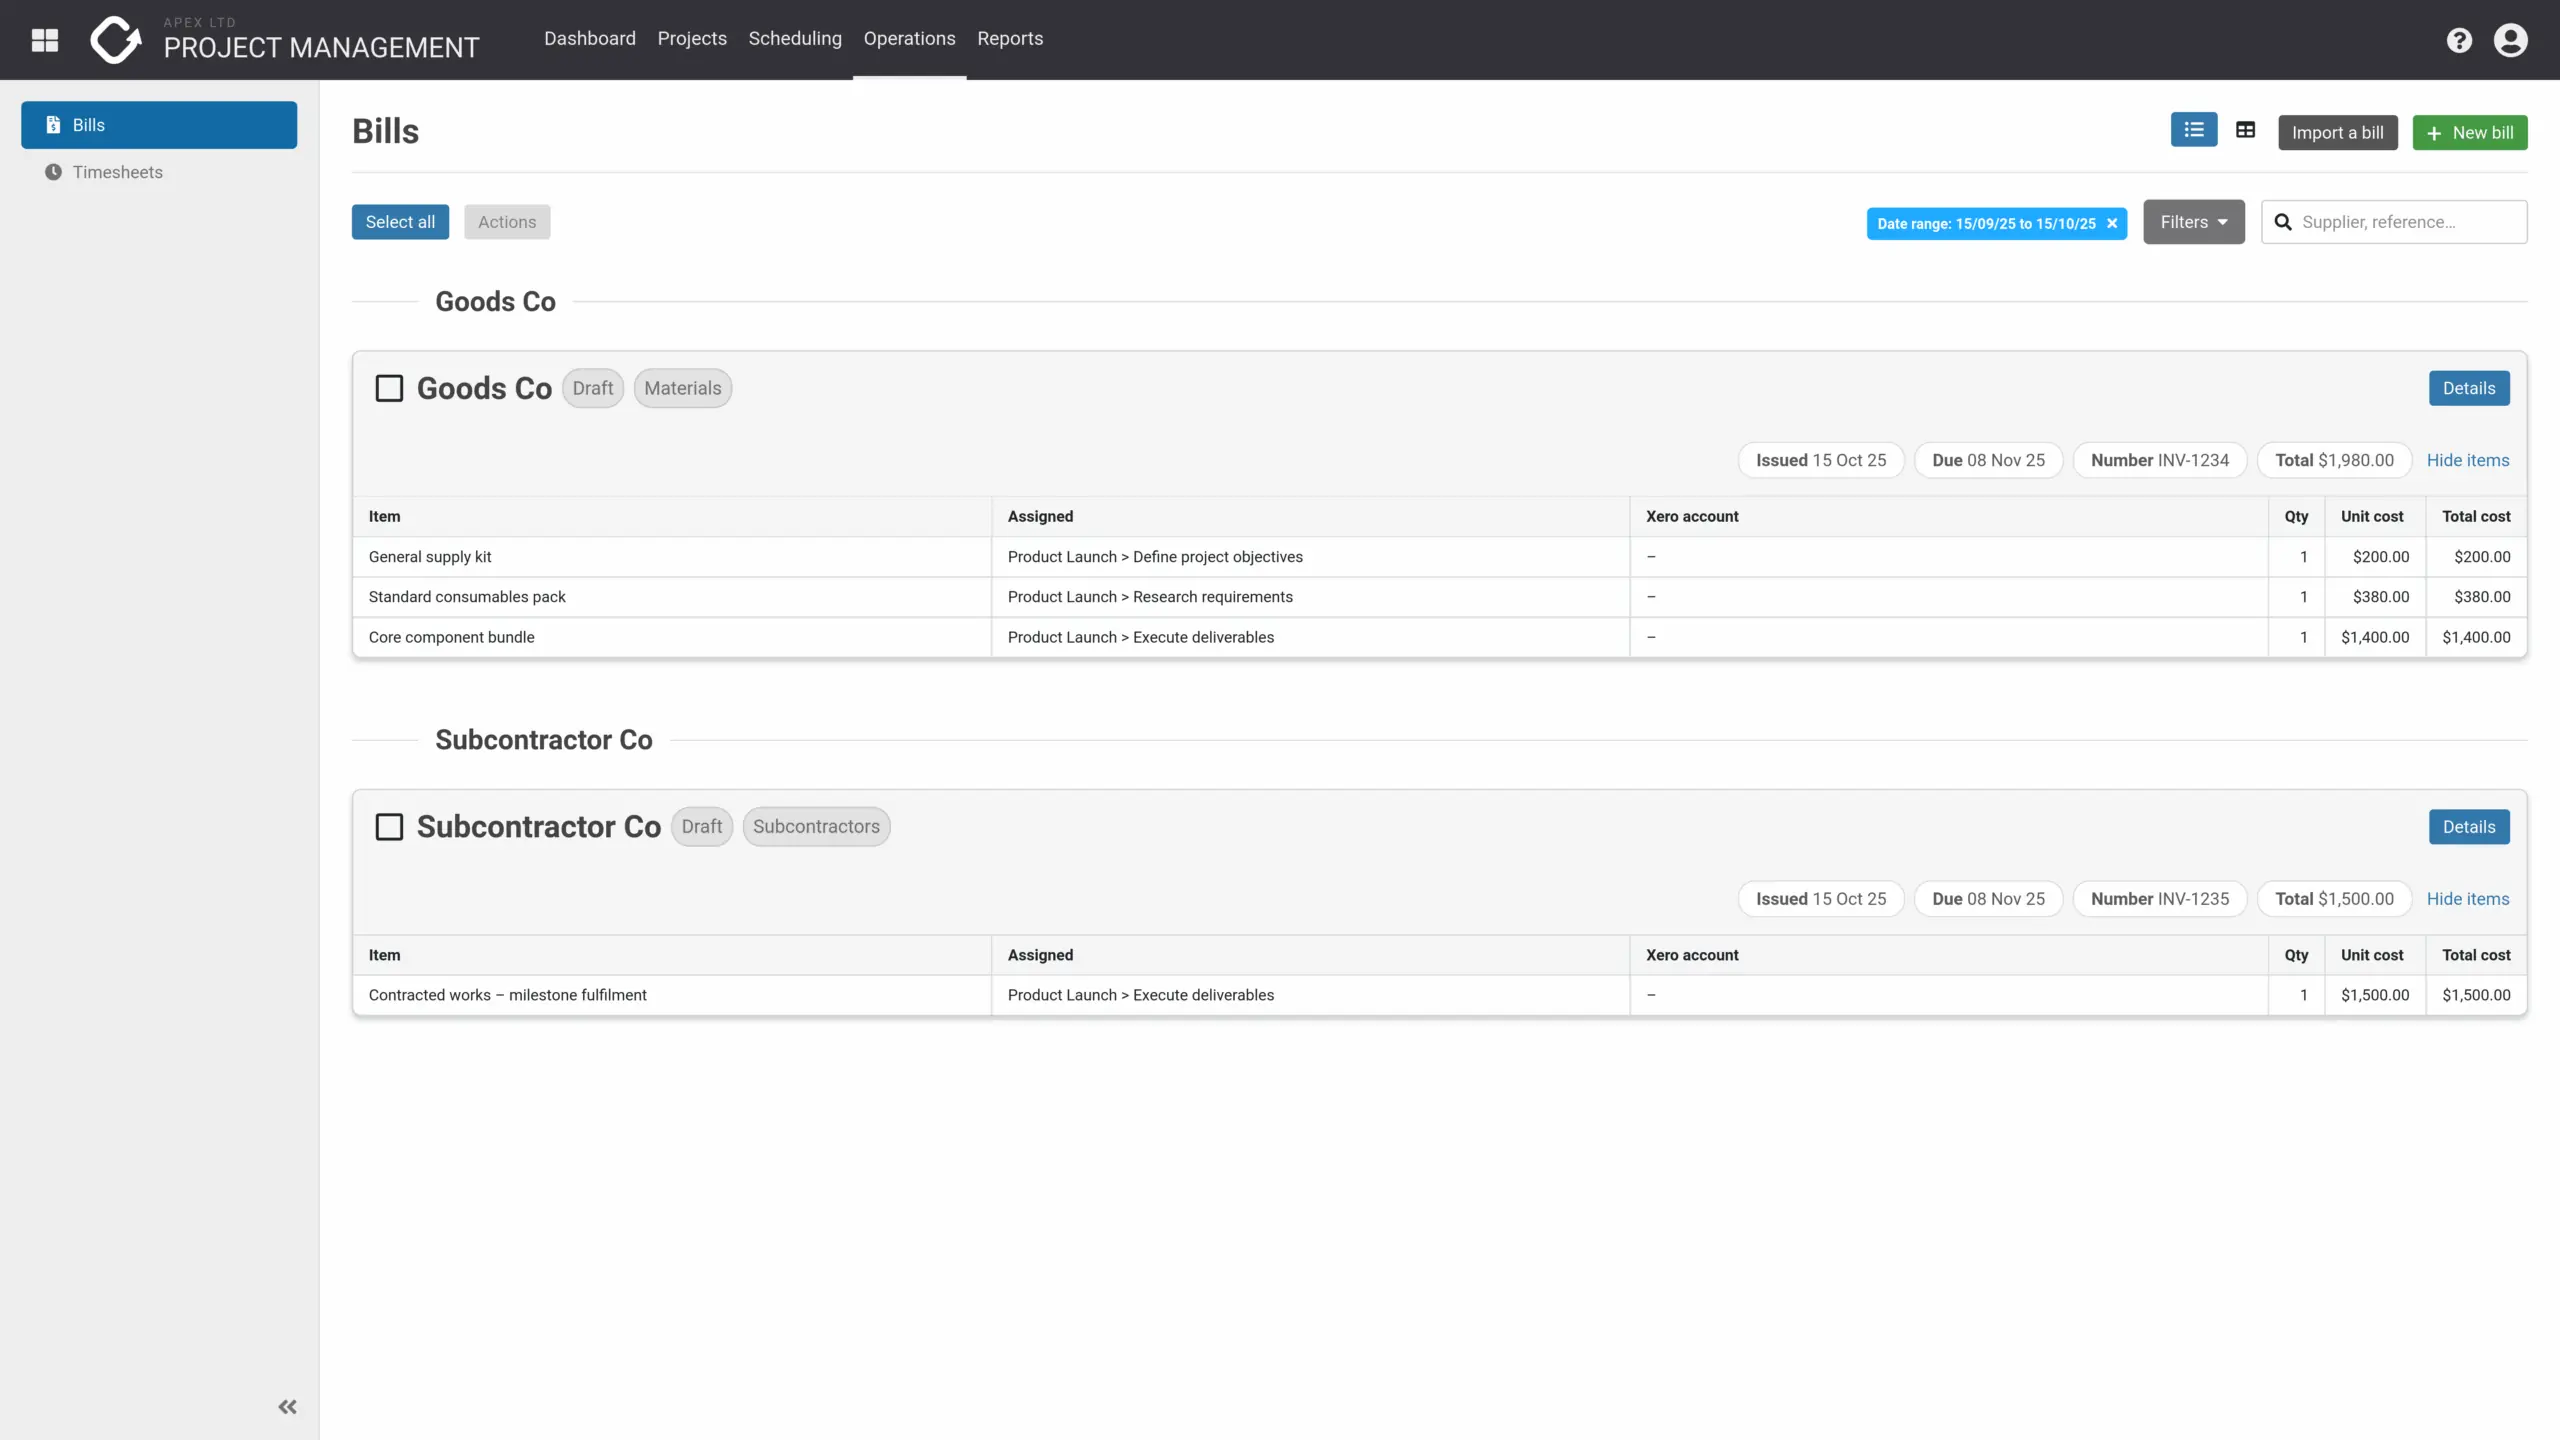The image size is (2560, 1440).
Task: Hide items for bill INV-1235
Action: pos(2467,899)
